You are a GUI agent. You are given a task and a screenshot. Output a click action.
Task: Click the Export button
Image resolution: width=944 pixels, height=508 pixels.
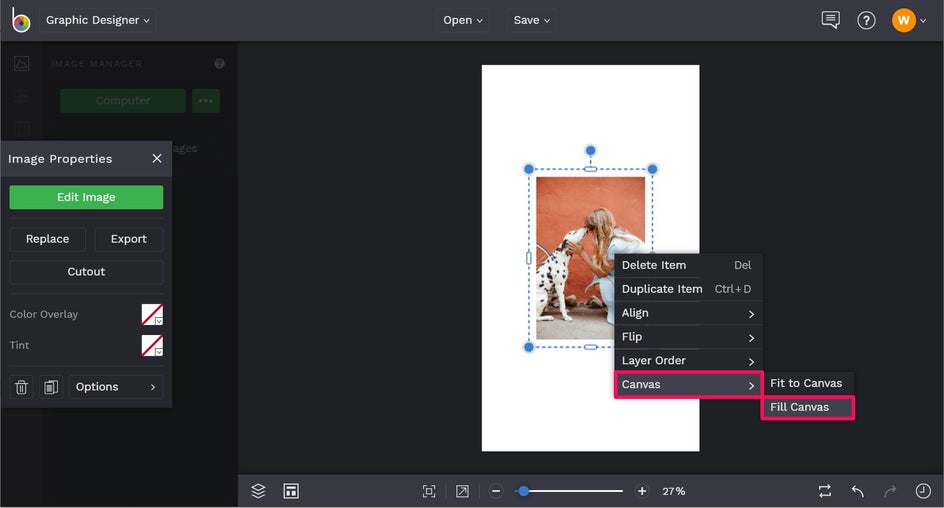129,239
